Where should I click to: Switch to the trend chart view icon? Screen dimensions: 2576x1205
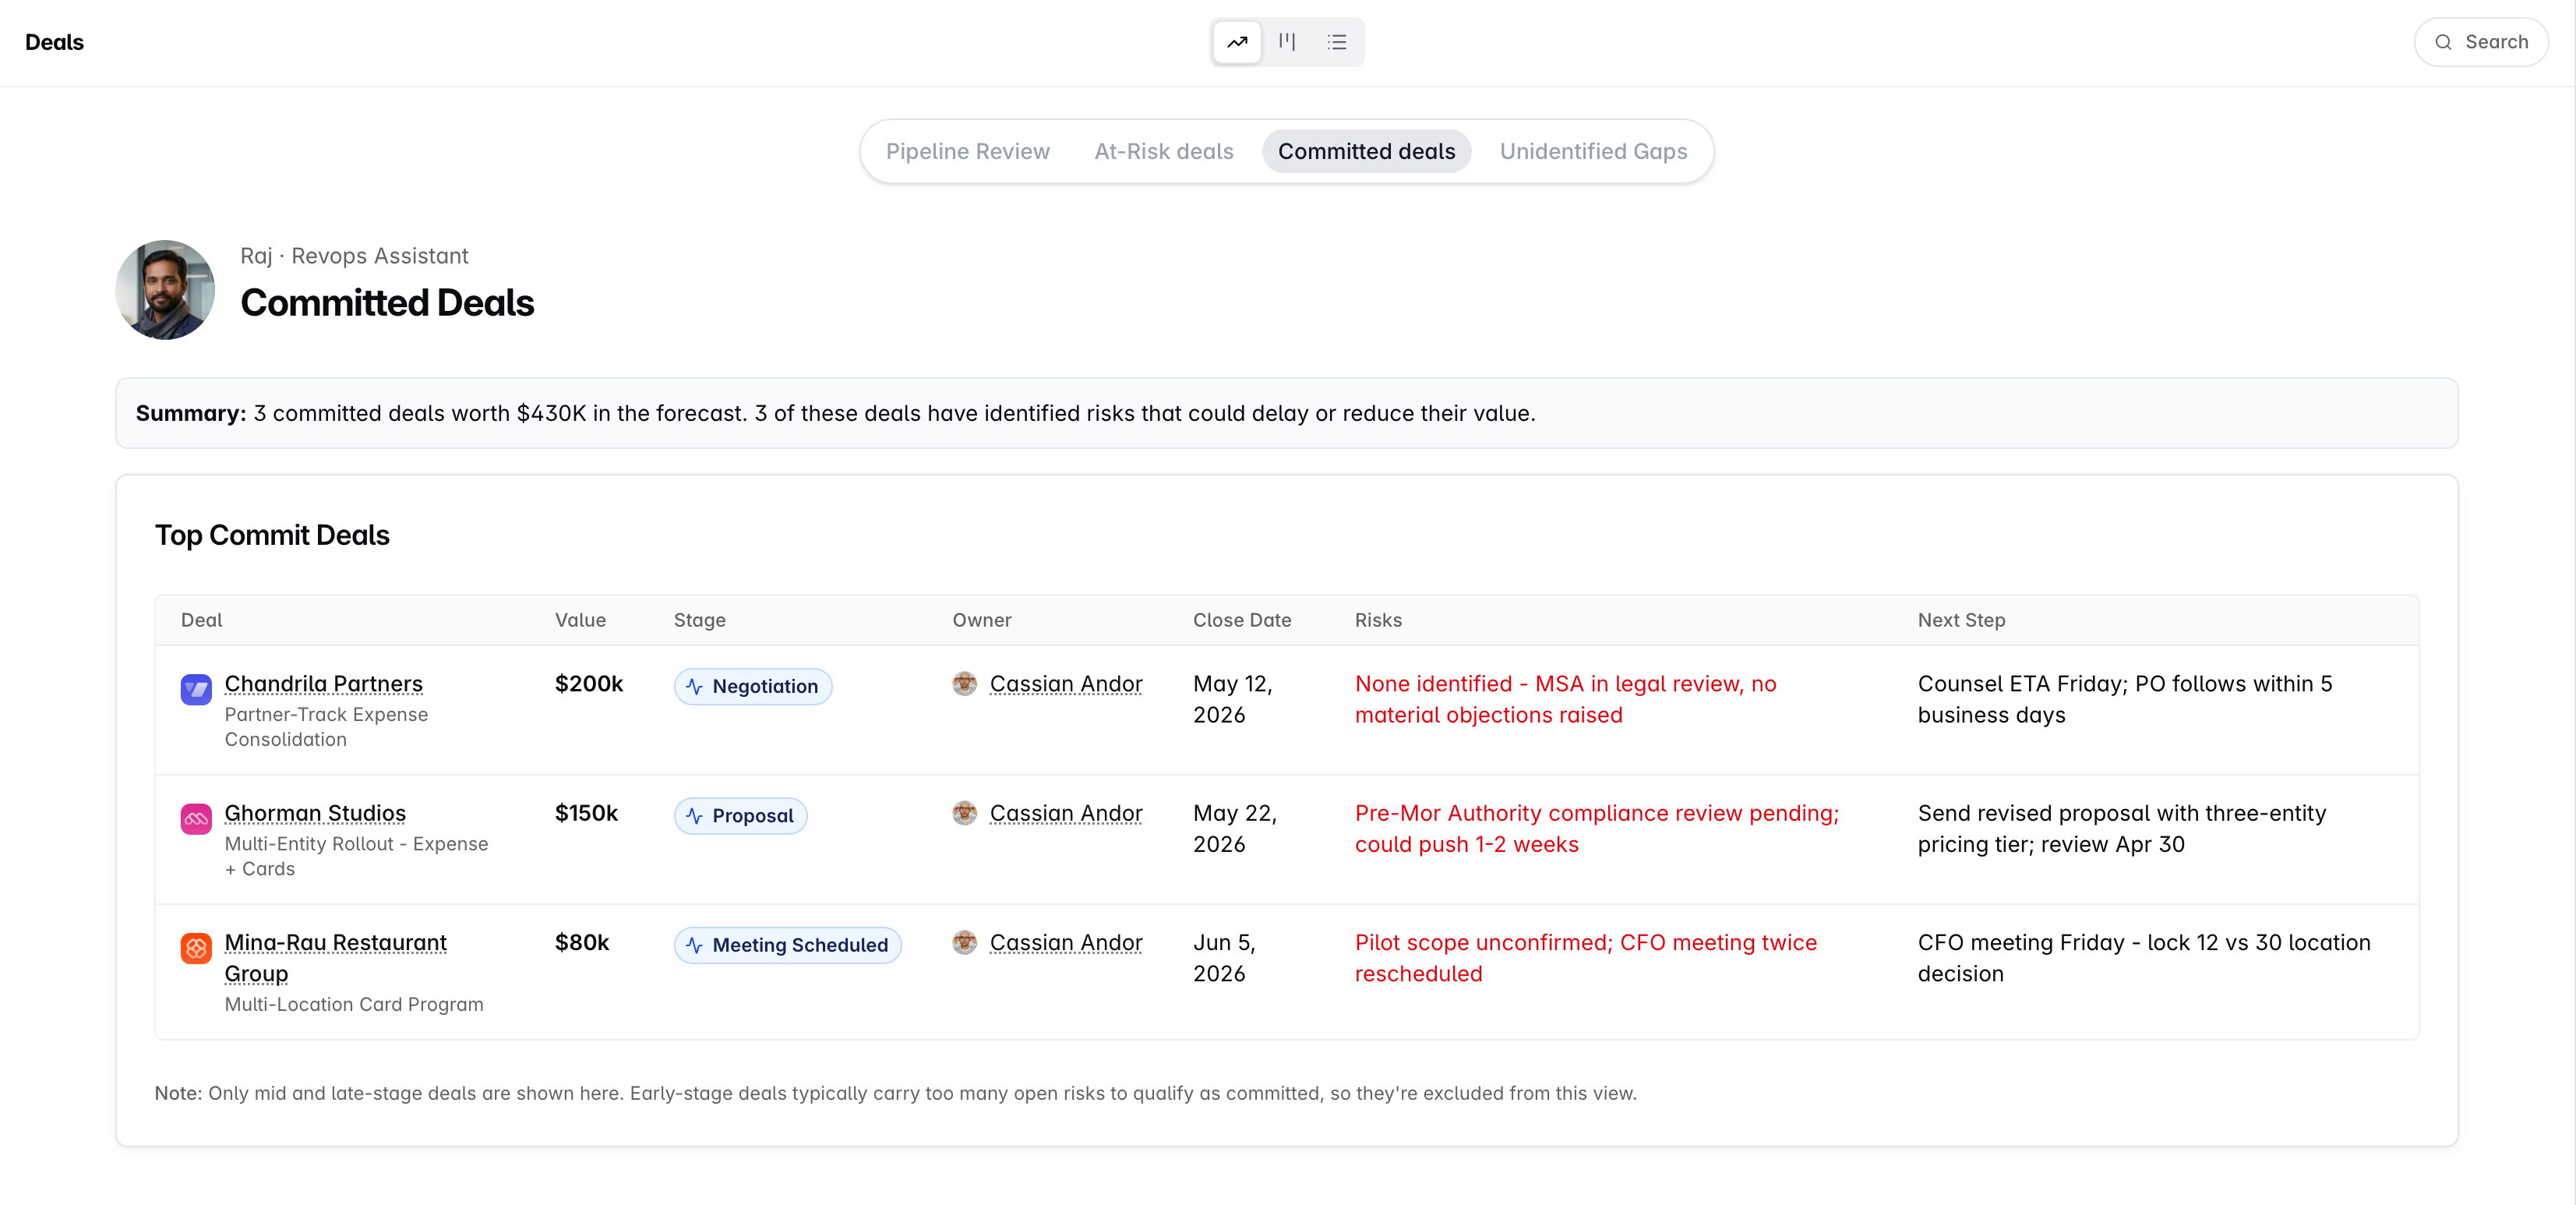pyautogui.click(x=1237, y=42)
